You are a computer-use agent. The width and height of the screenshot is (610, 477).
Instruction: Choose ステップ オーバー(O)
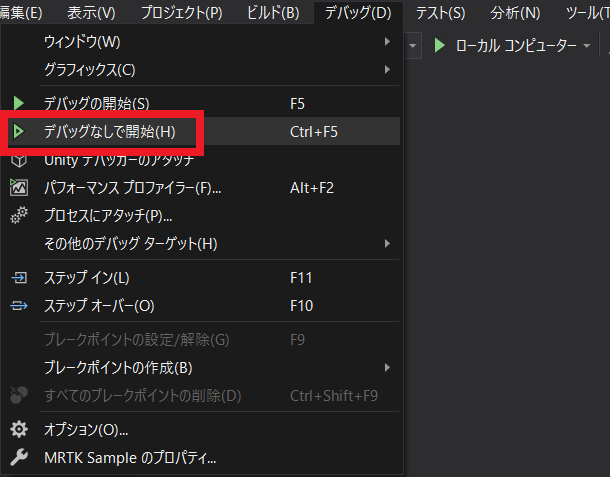(x=202, y=305)
